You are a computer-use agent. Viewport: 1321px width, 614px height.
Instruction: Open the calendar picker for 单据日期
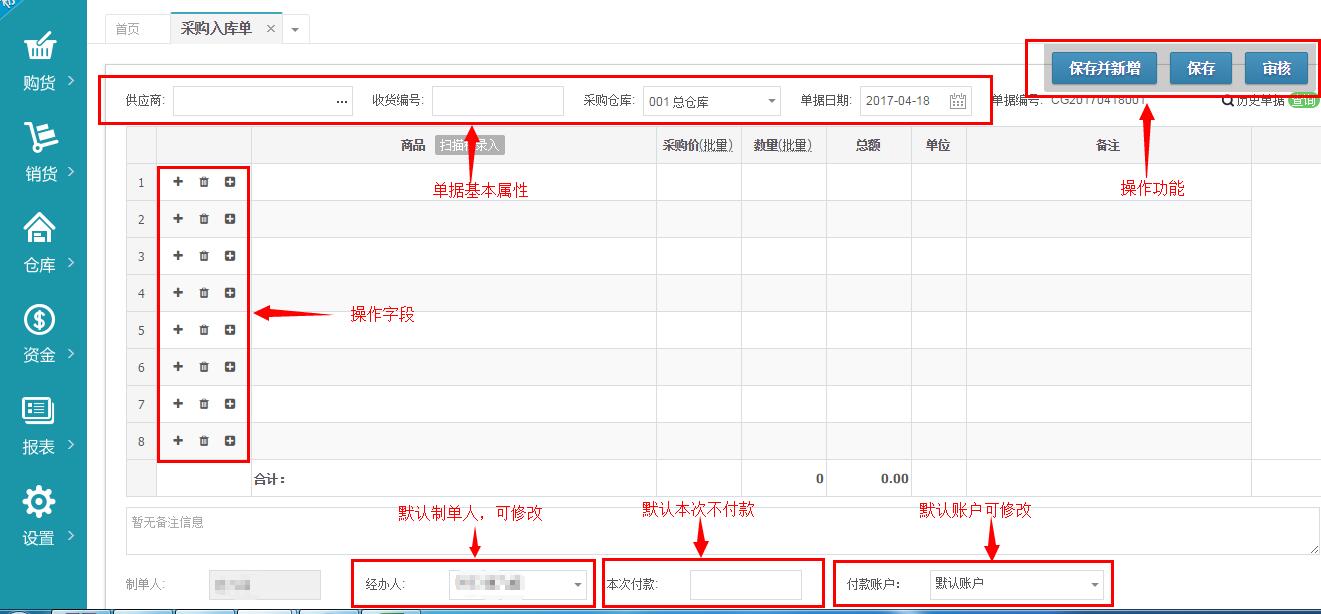click(x=957, y=101)
